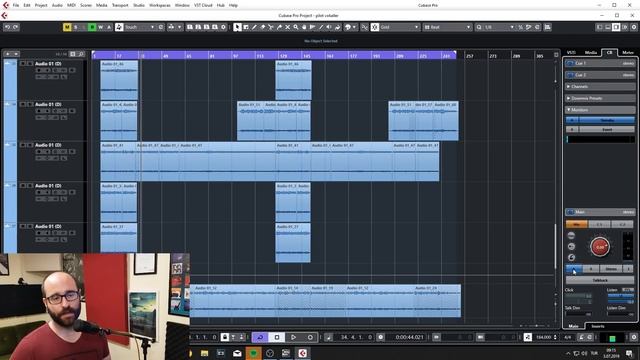This screenshot has width=640, height=360.
Task: Open the File menu
Action: 16,5
